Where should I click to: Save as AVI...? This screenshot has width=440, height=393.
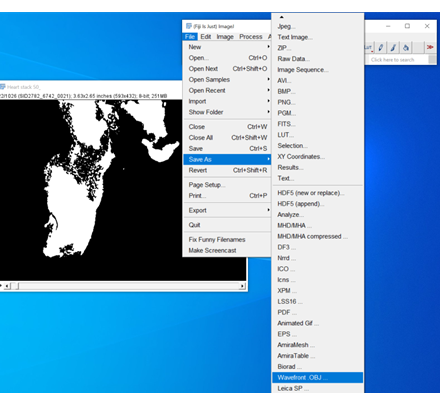pyautogui.click(x=318, y=81)
